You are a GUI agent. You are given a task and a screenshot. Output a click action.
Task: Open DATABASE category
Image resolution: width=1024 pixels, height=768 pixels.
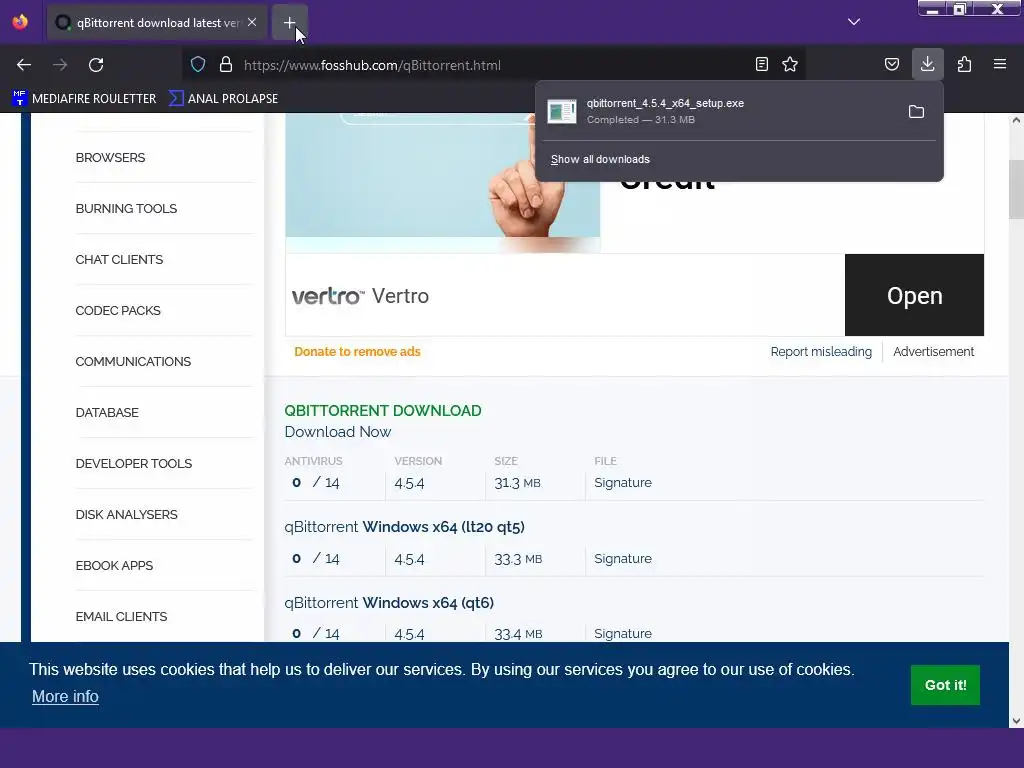107,412
